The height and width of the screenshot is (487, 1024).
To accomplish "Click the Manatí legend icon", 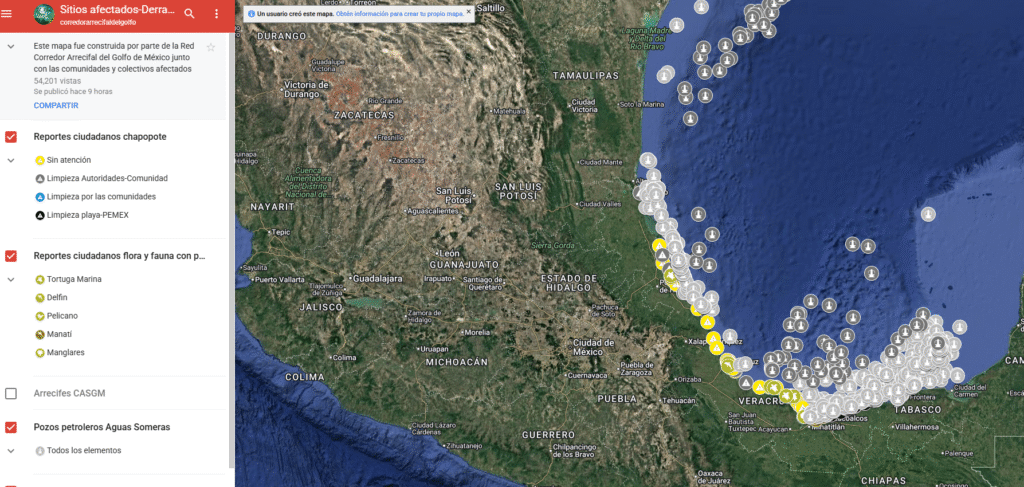I will pos(40,334).
